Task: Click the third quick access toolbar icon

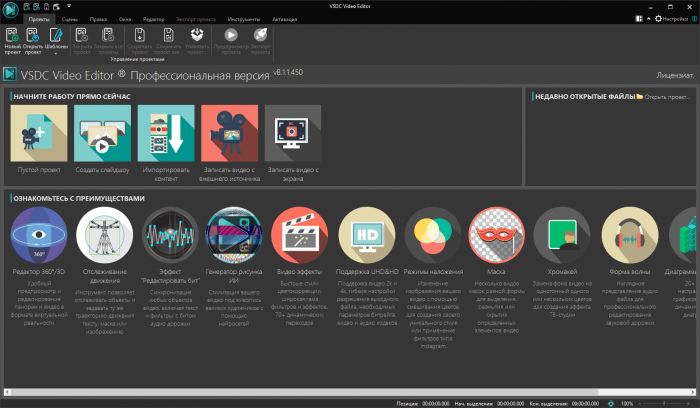Action: click(46, 6)
